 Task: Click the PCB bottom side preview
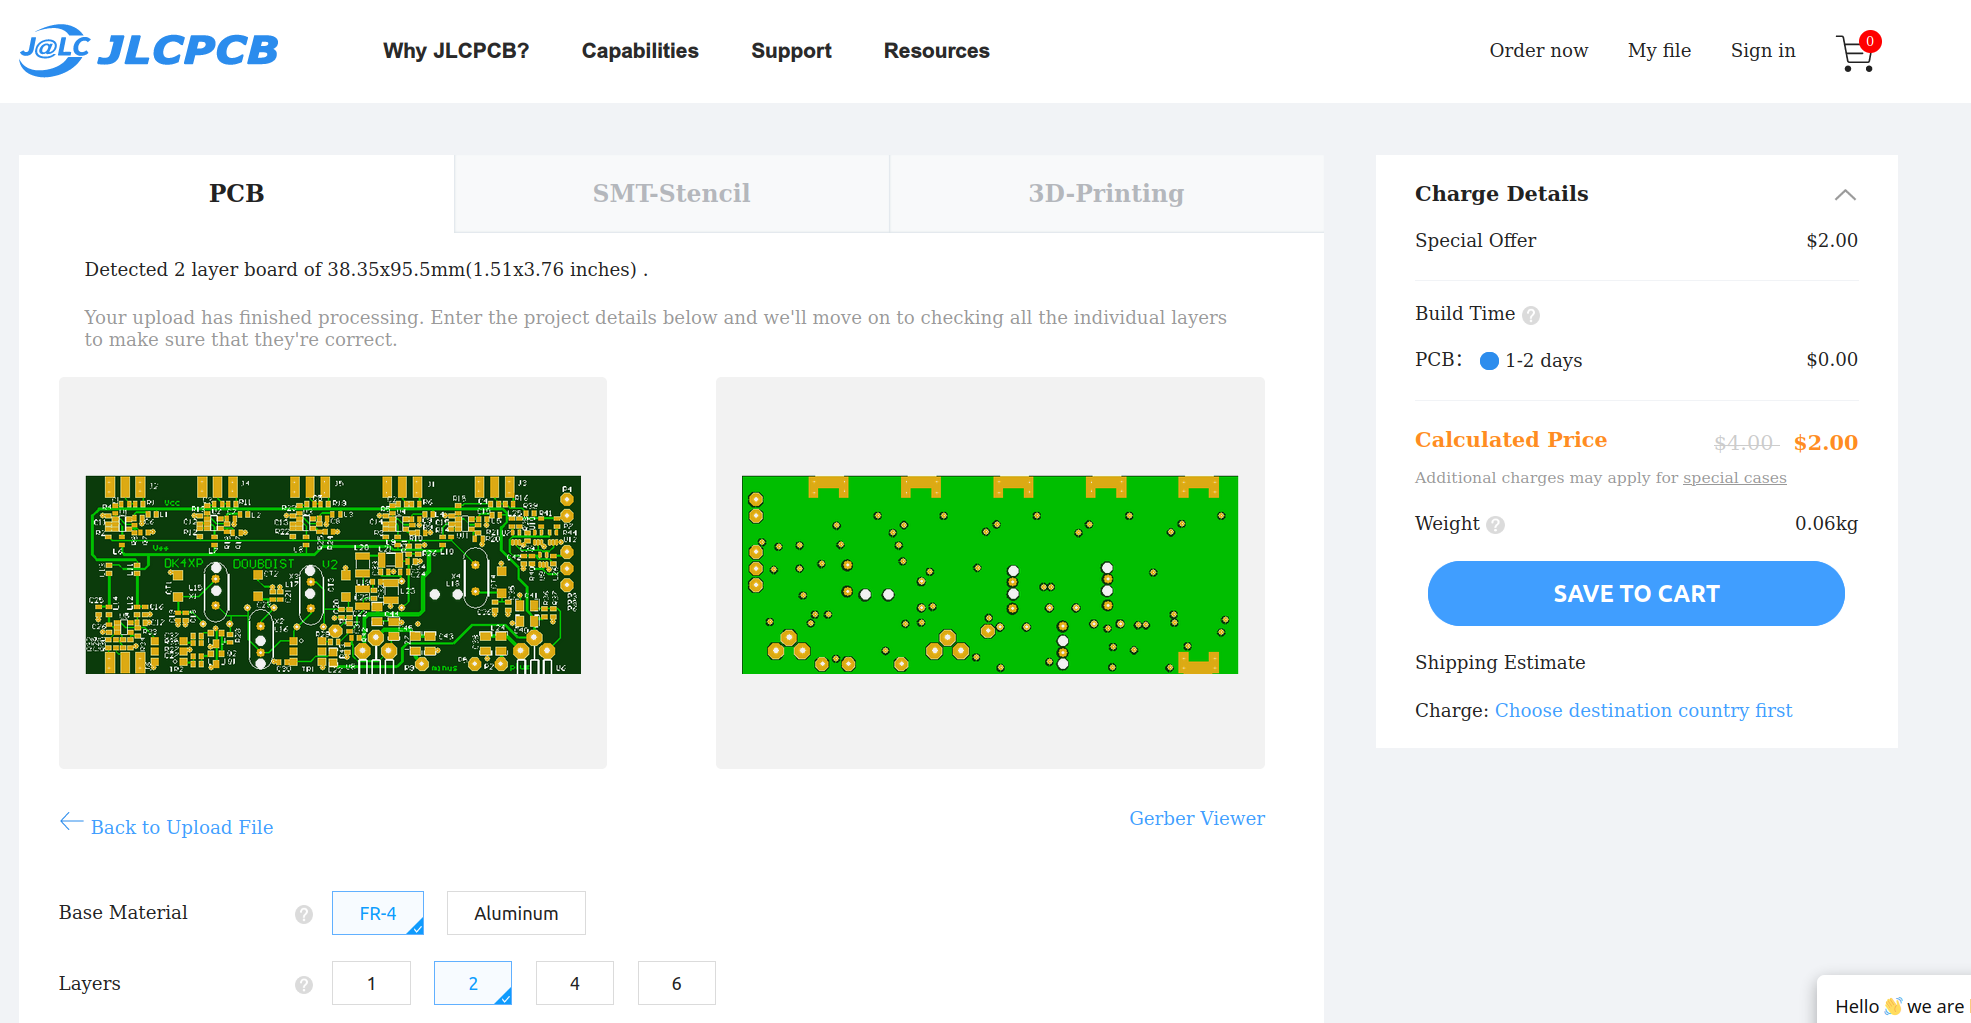point(990,573)
